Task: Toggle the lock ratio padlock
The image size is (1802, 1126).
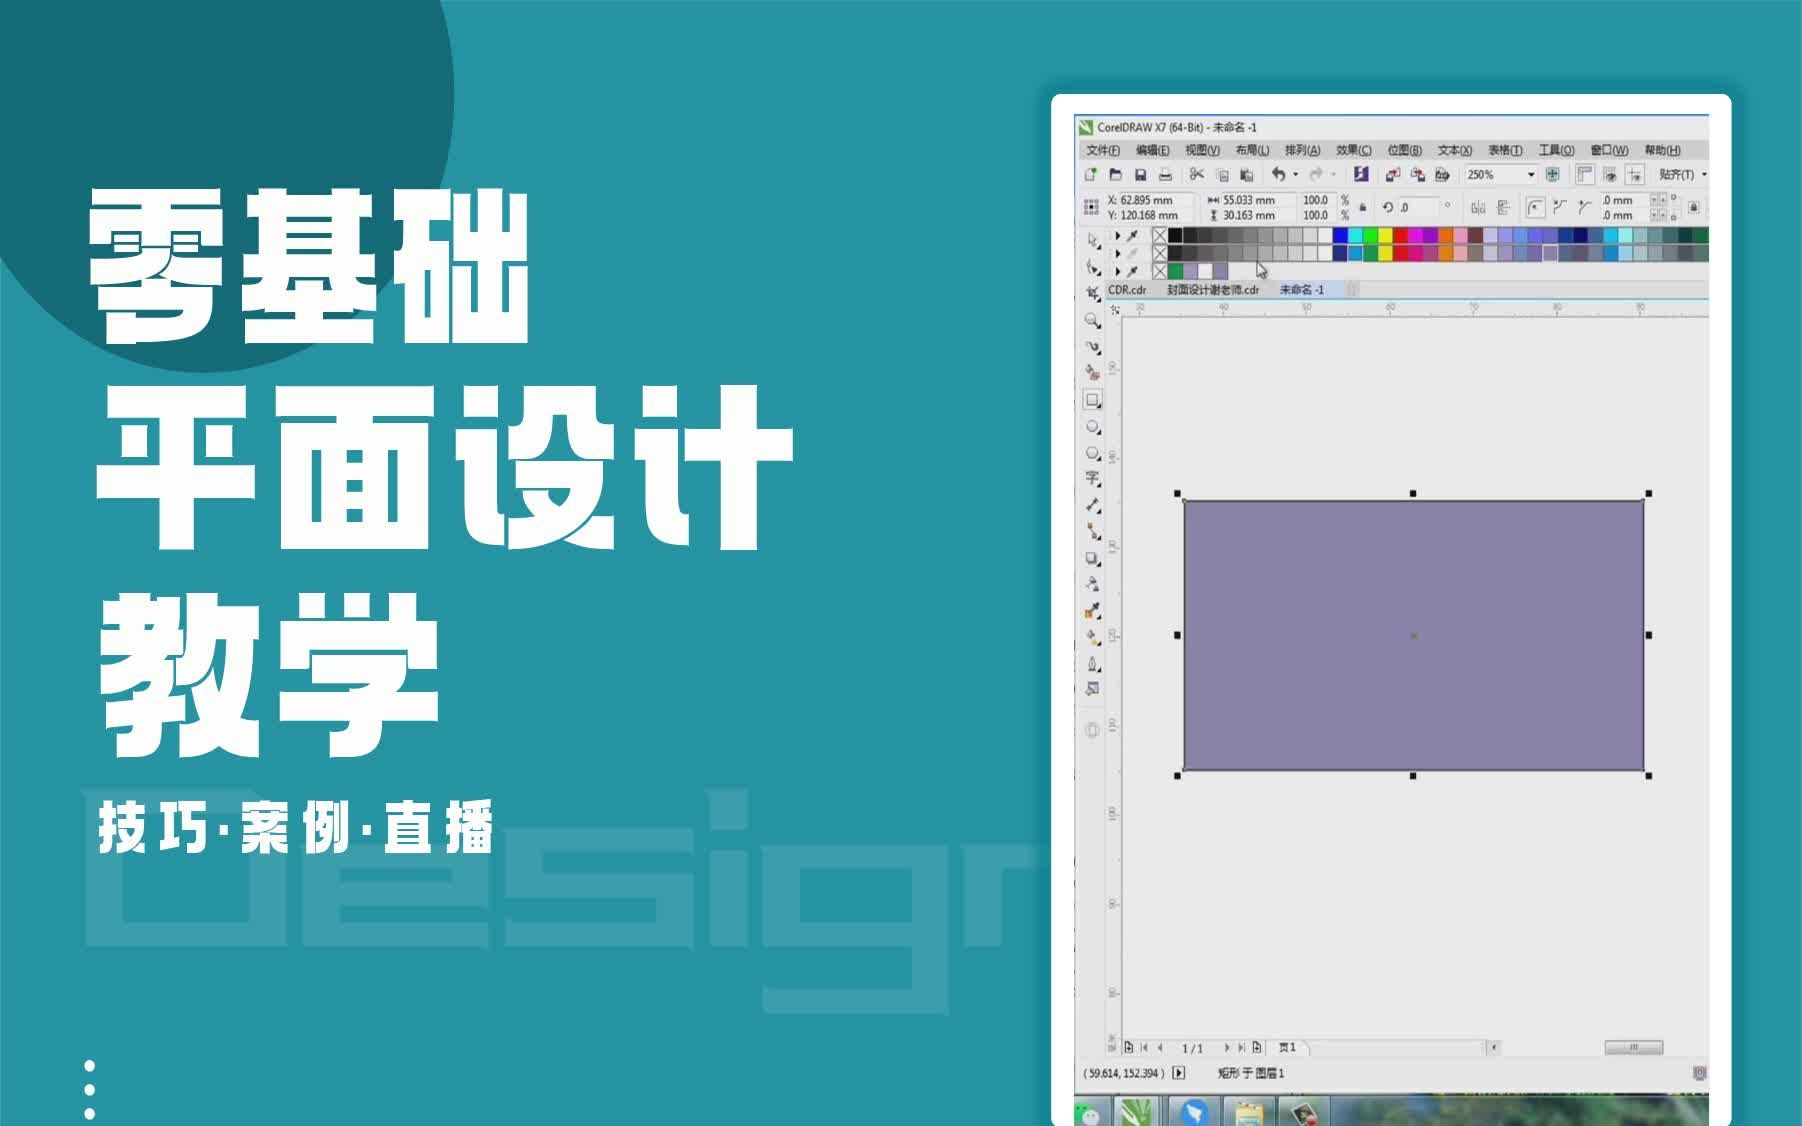Action: click(1363, 207)
